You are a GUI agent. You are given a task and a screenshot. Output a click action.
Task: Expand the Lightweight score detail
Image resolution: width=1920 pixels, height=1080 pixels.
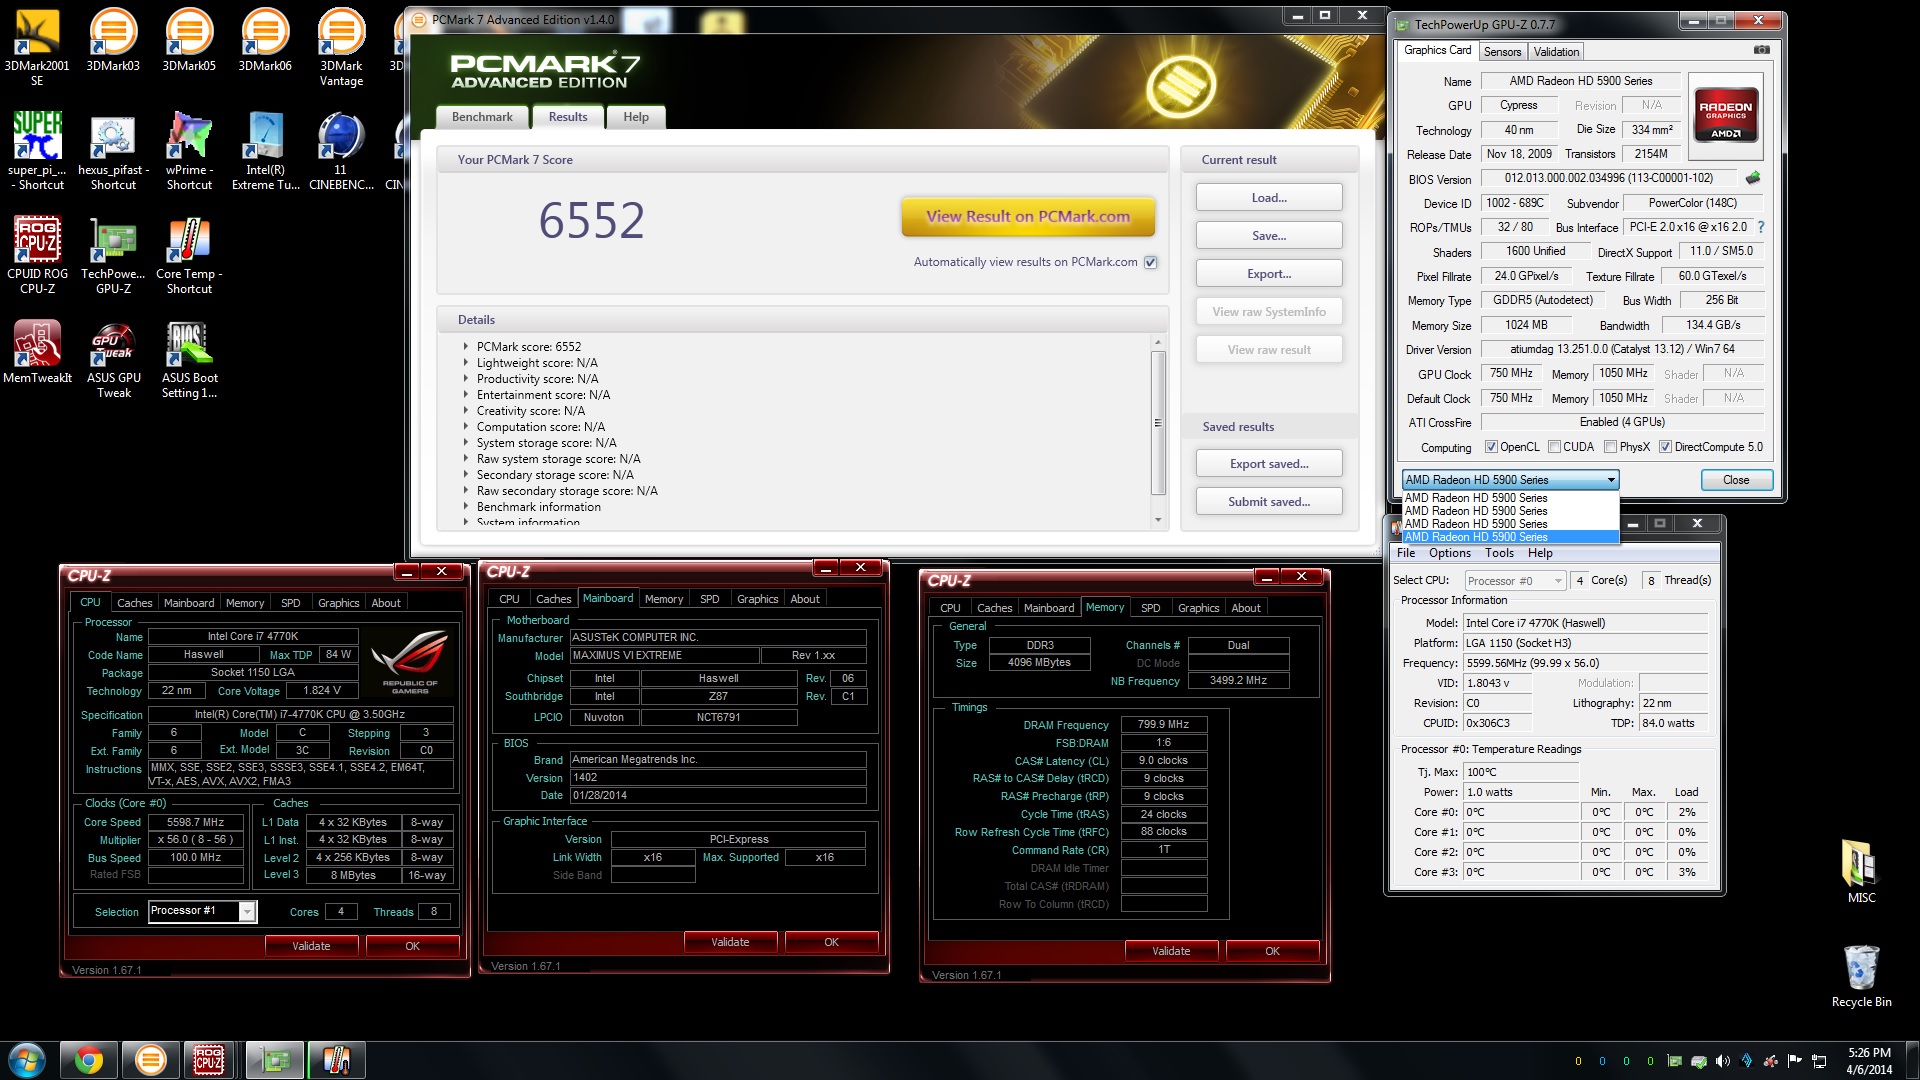point(465,363)
